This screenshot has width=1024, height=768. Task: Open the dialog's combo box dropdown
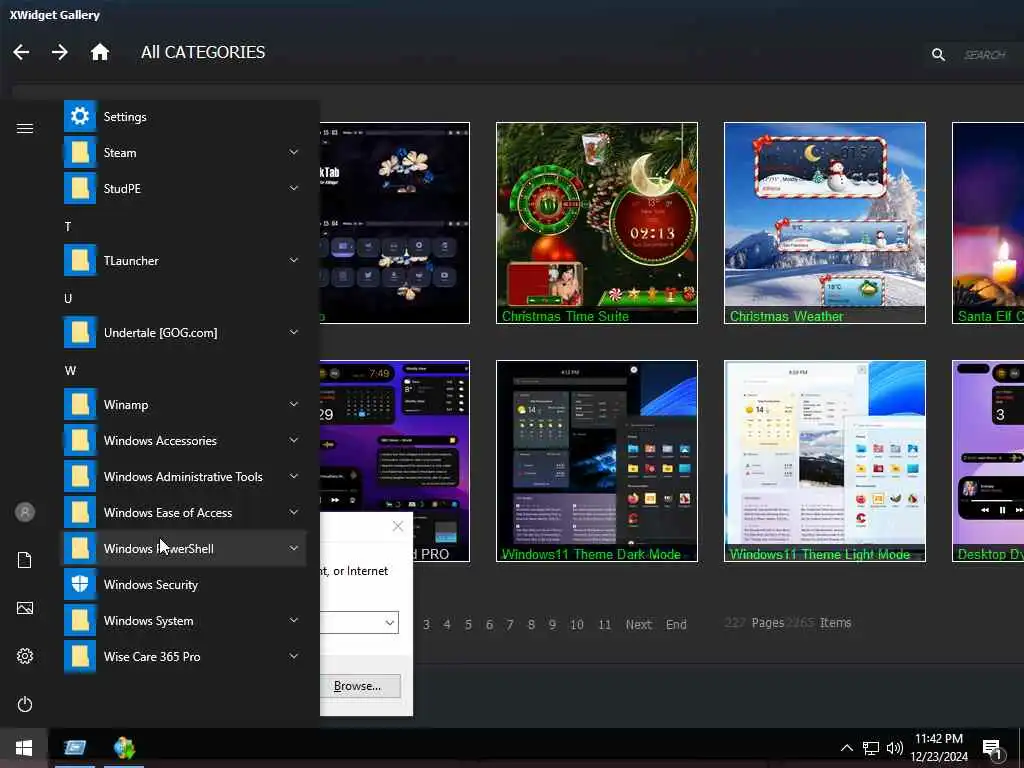pos(389,622)
